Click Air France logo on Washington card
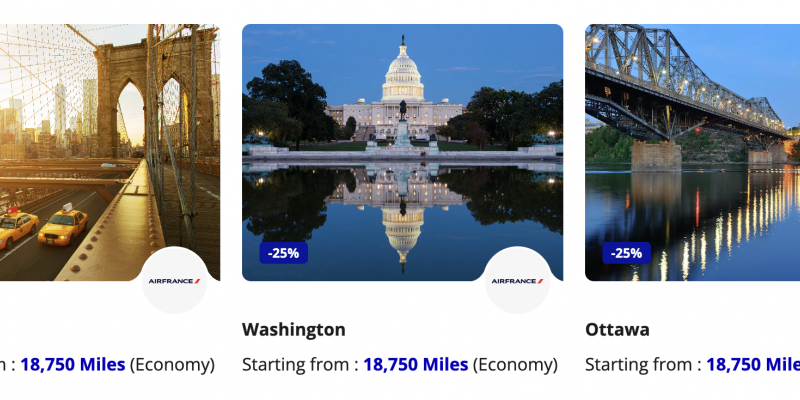 [517, 281]
